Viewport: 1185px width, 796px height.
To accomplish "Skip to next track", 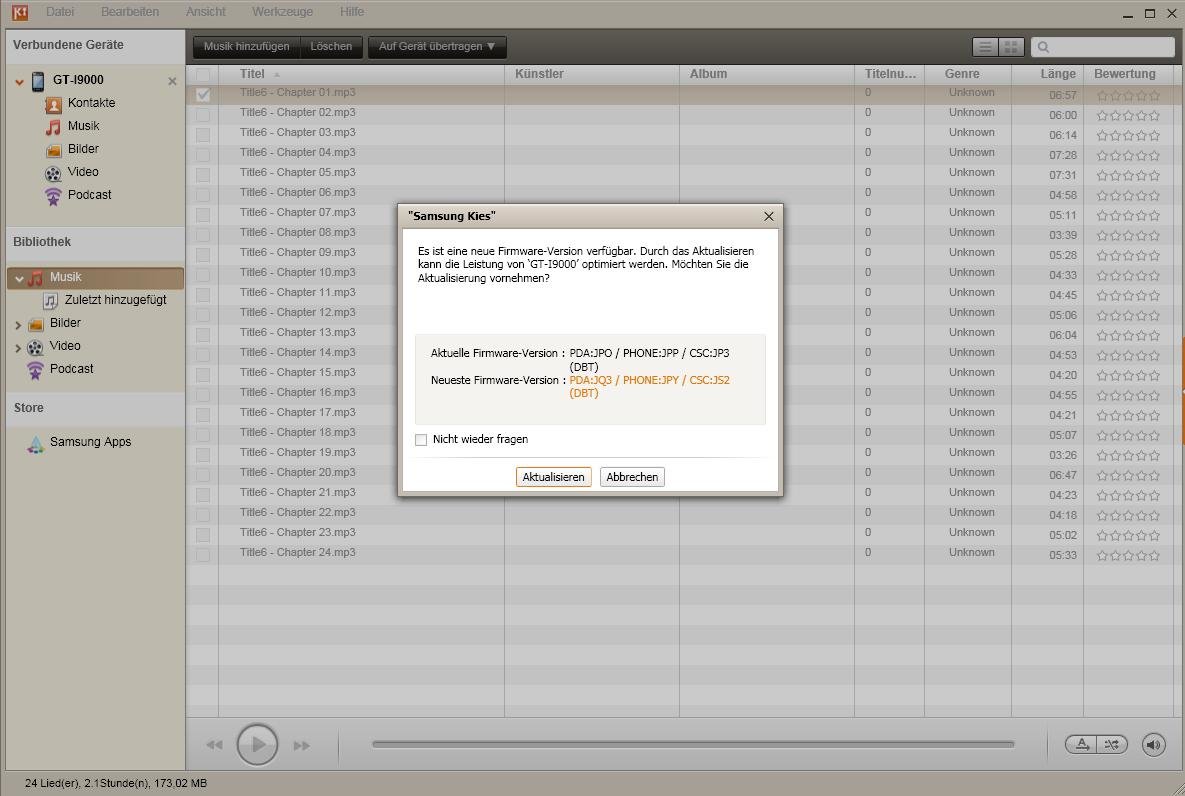I will pyautogui.click(x=302, y=745).
